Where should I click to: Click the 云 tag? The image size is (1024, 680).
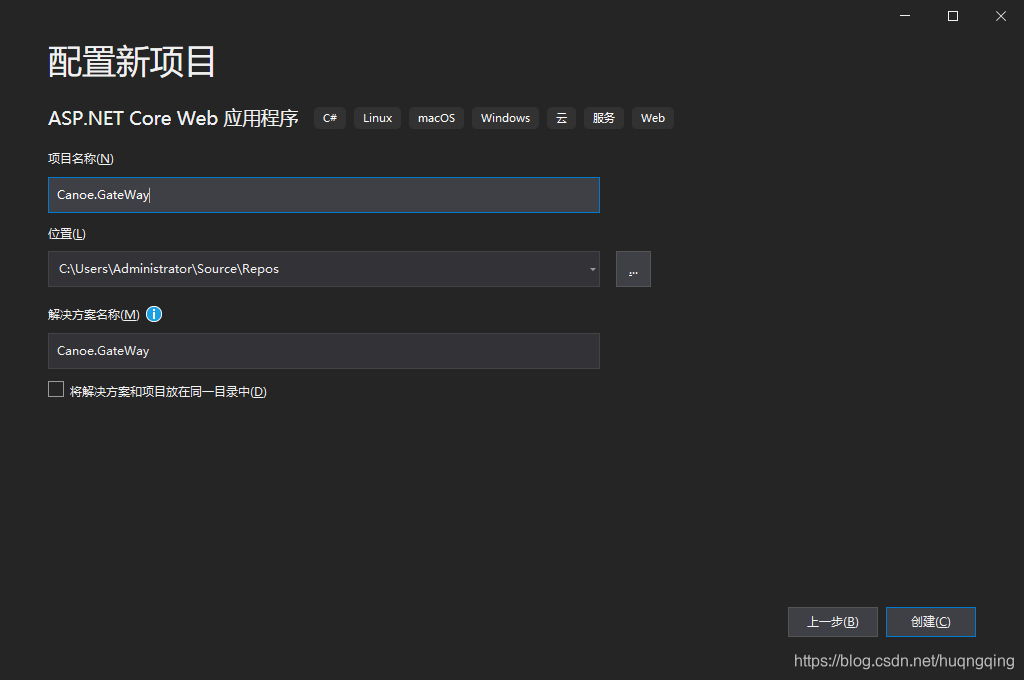pyautogui.click(x=562, y=118)
